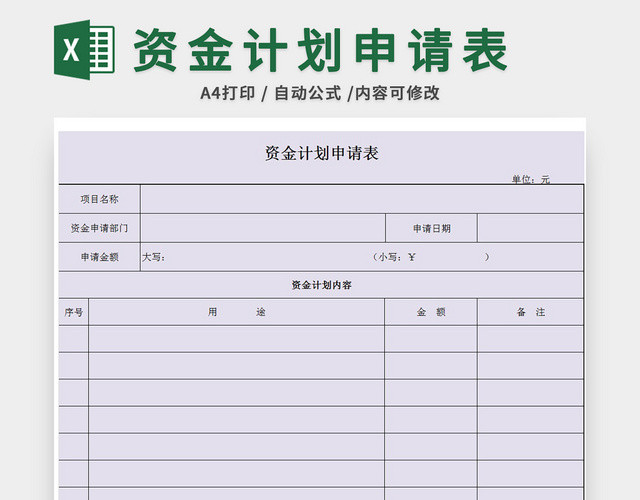This screenshot has height=500, width=640.
Task: Select the 申请日期 label cell
Action: click(431, 228)
